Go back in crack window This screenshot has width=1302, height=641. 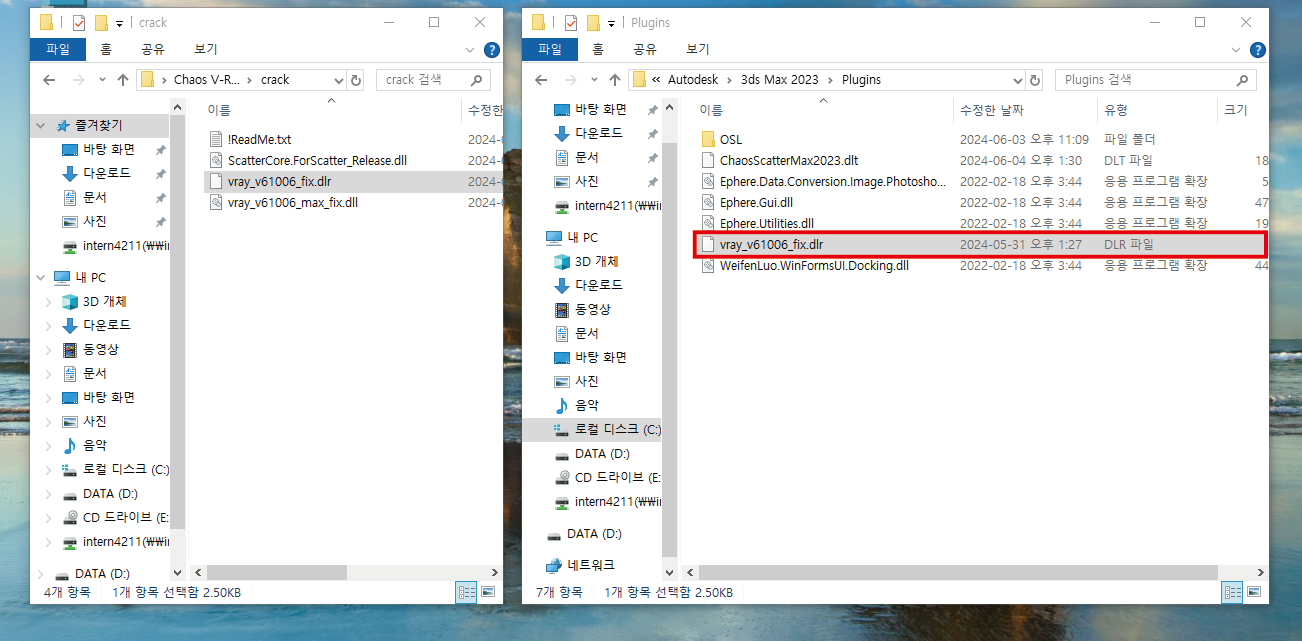click(49, 80)
